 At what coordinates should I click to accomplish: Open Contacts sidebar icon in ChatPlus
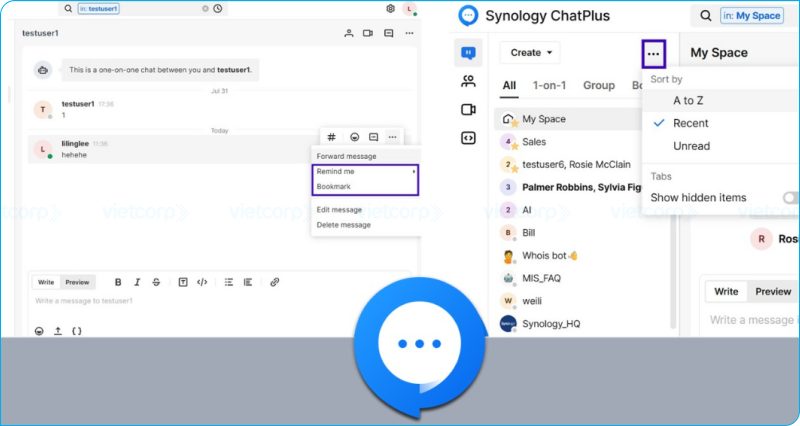point(468,81)
